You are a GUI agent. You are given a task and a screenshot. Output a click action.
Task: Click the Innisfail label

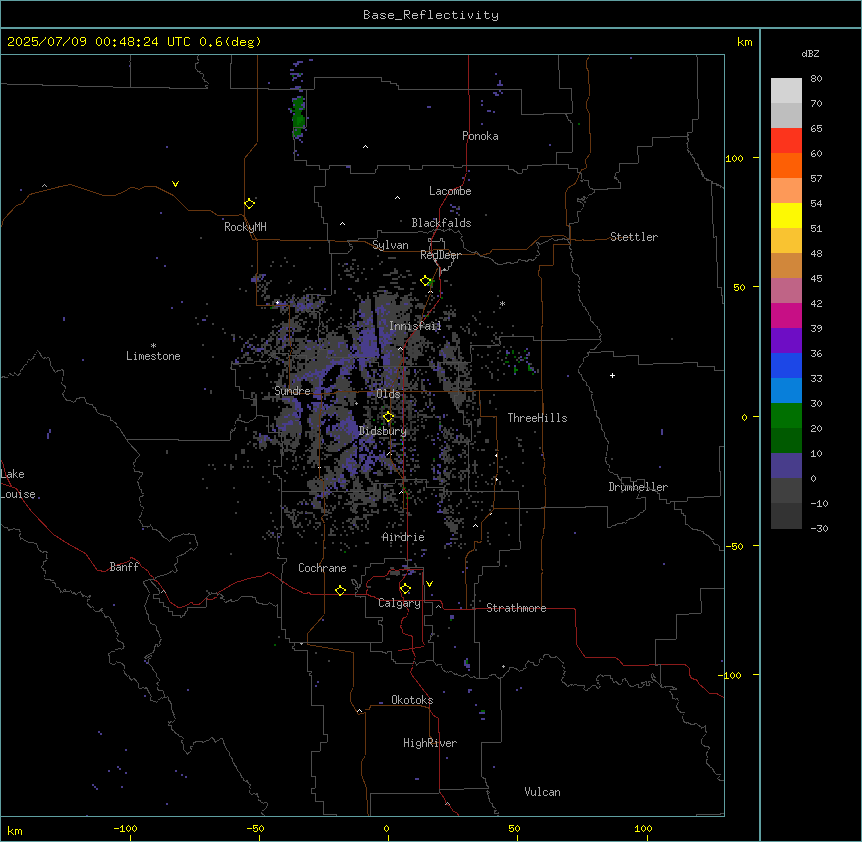[415, 326]
